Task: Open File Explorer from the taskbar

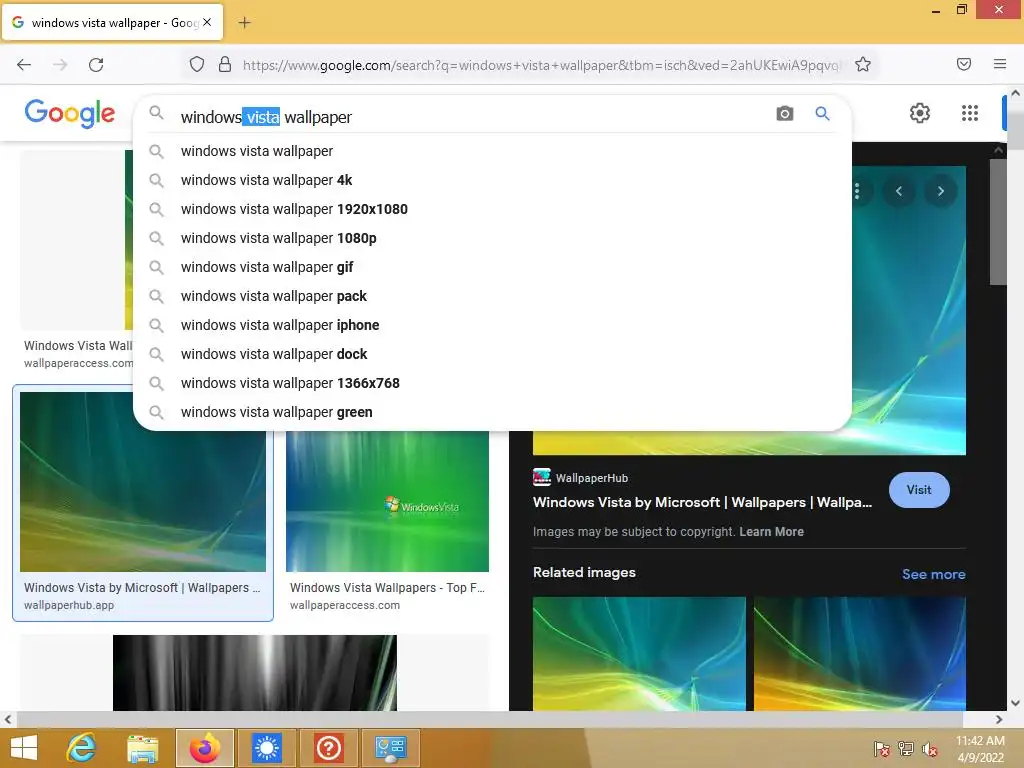Action: tap(143, 748)
